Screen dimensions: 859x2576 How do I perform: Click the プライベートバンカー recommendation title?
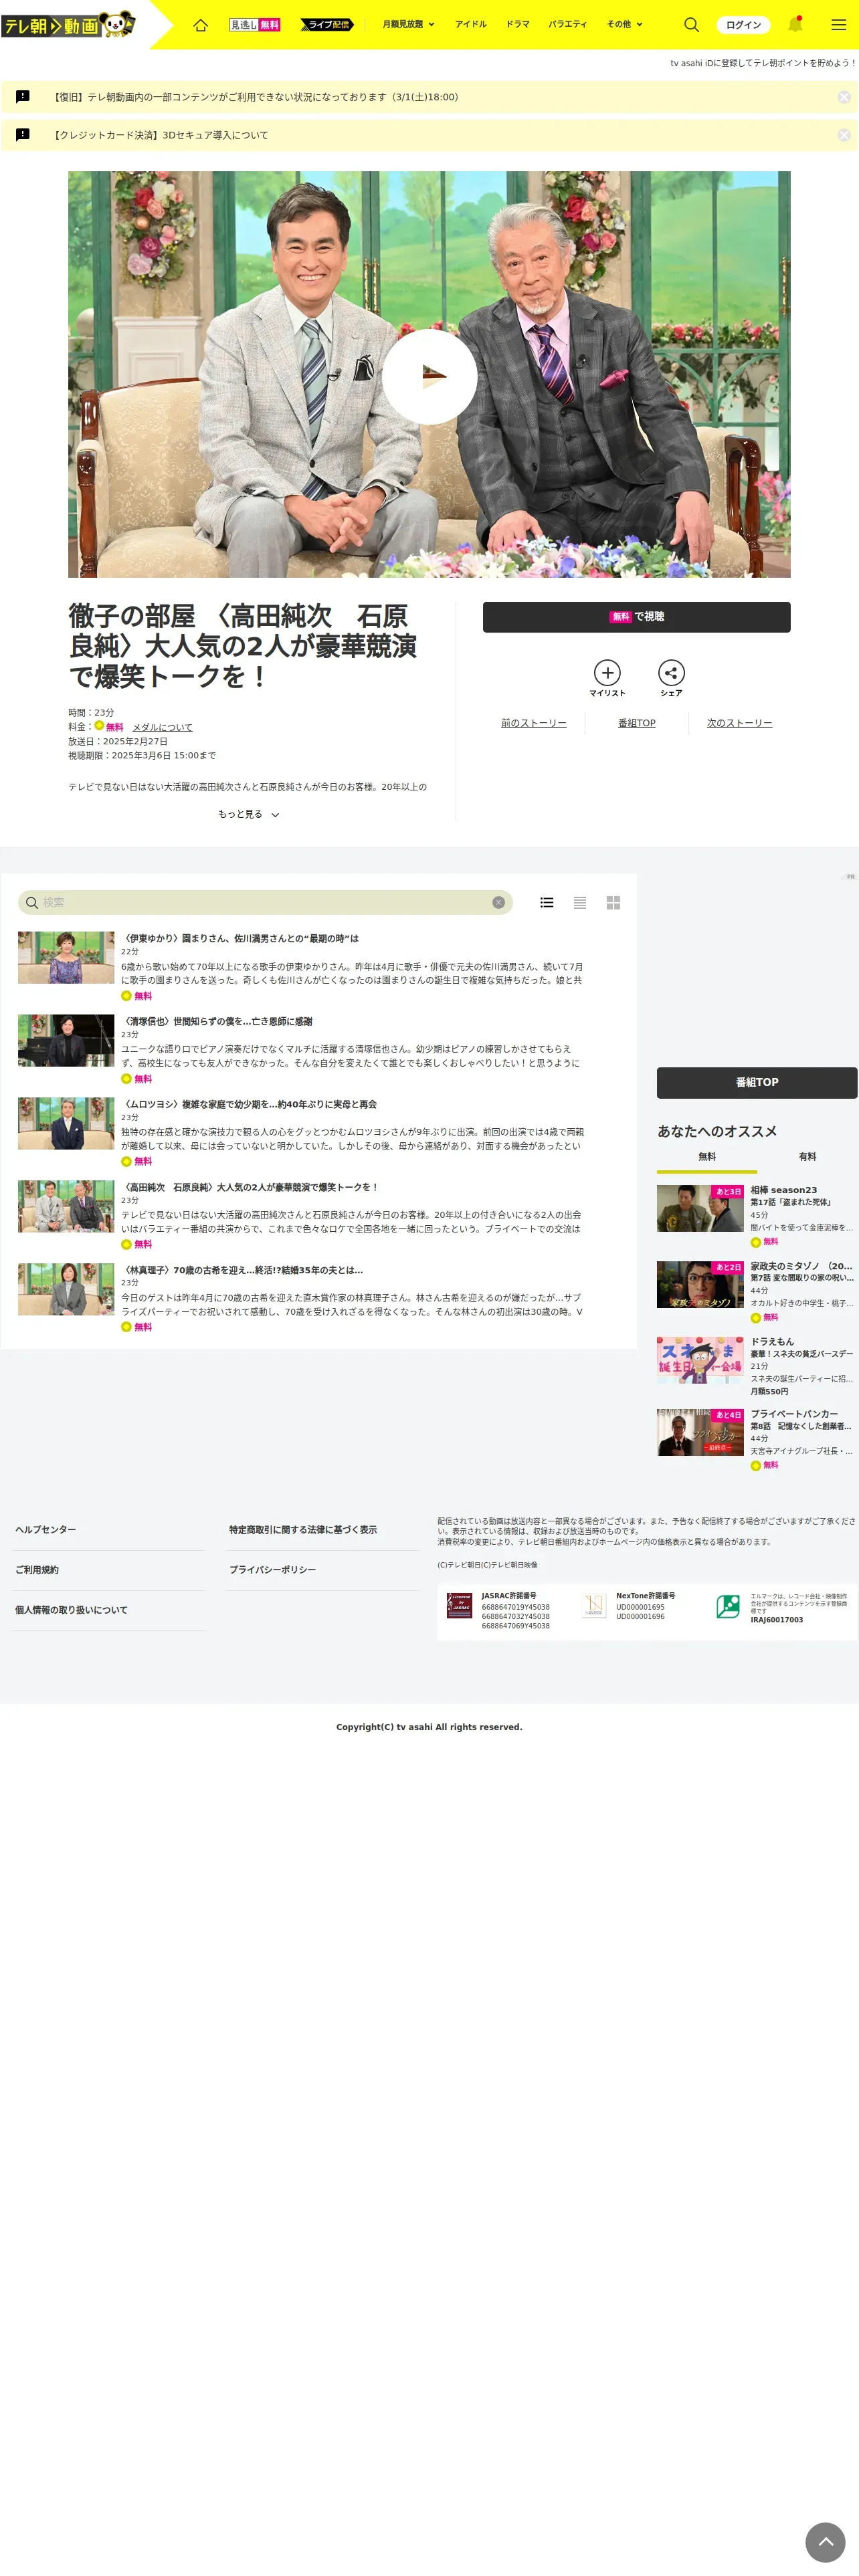[795, 1414]
